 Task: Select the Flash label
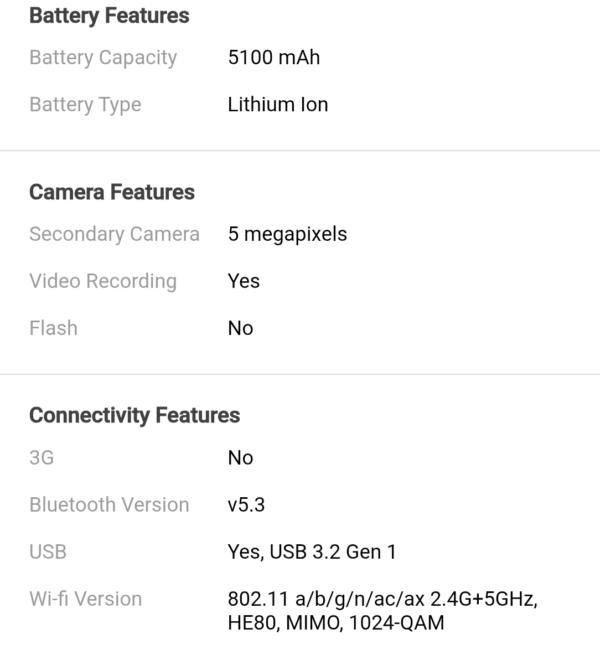[x=53, y=328]
